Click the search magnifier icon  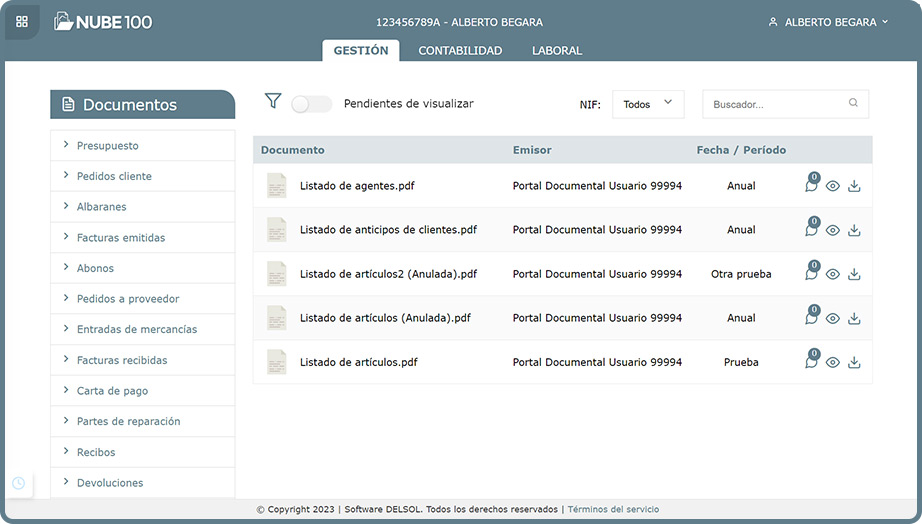tap(853, 103)
